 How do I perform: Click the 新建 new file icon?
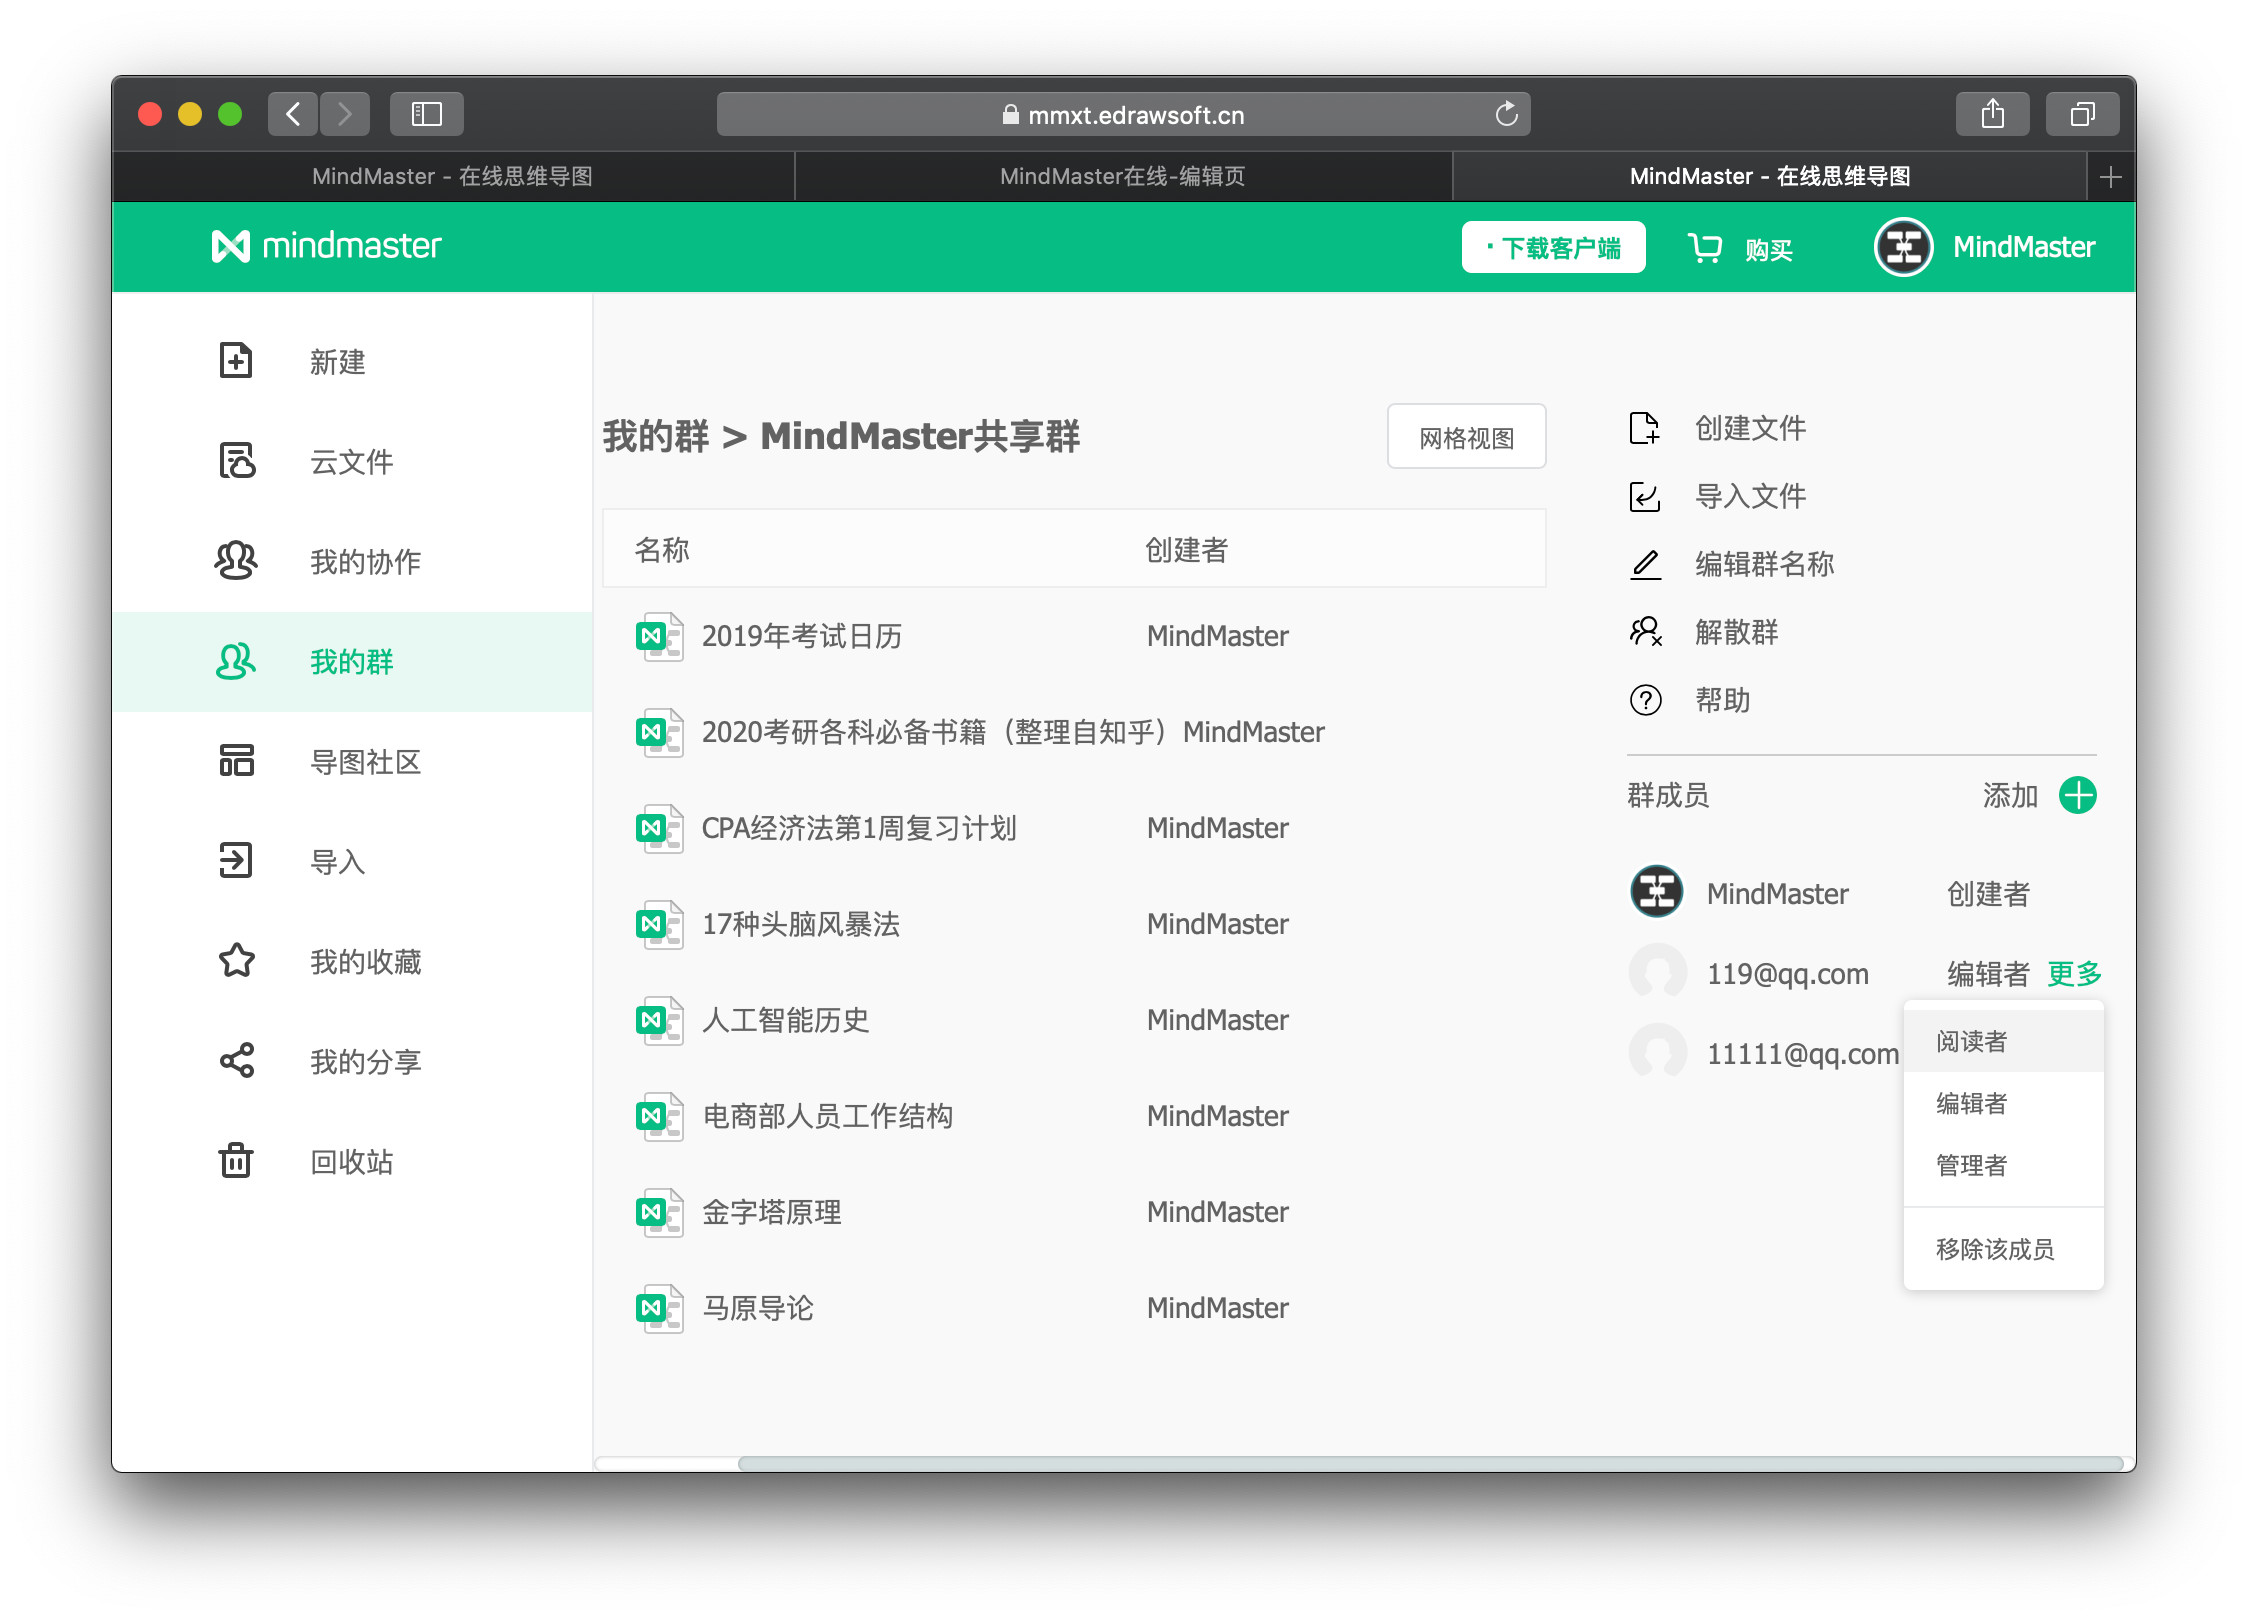click(x=236, y=360)
